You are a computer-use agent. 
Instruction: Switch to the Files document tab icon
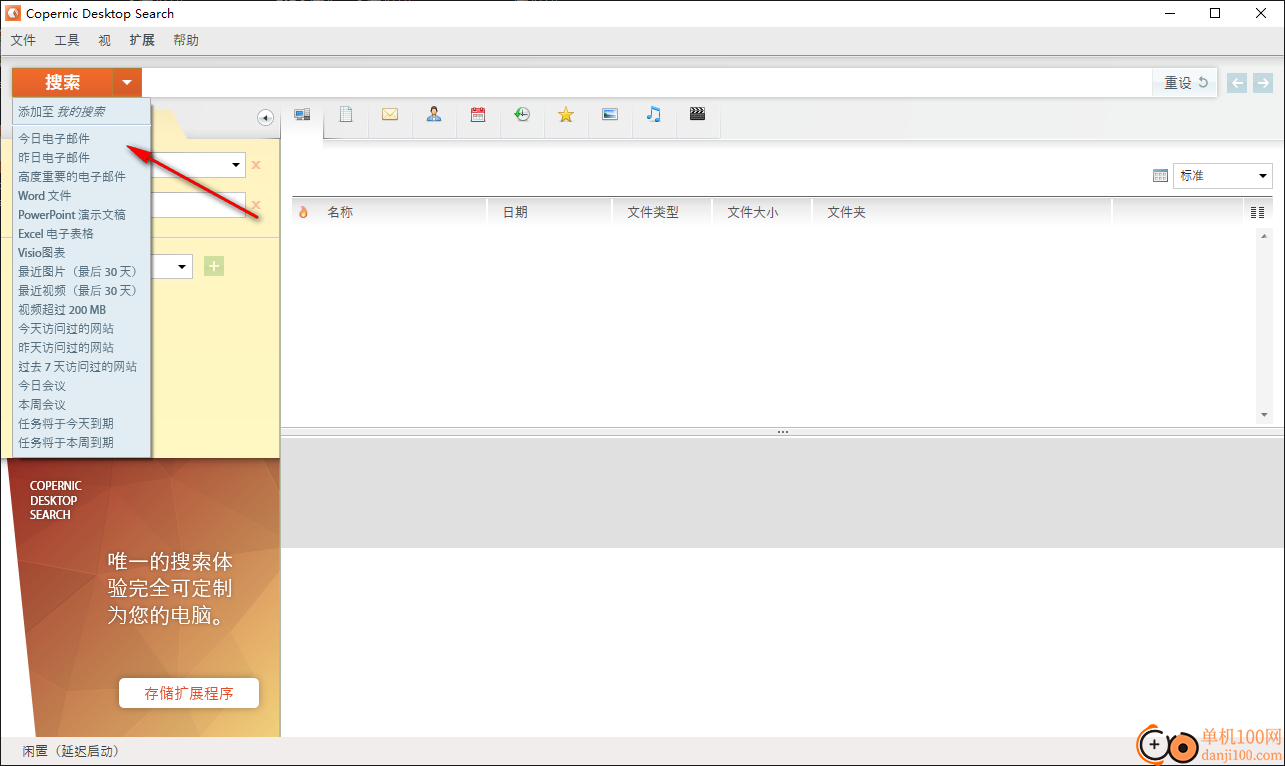[346, 114]
